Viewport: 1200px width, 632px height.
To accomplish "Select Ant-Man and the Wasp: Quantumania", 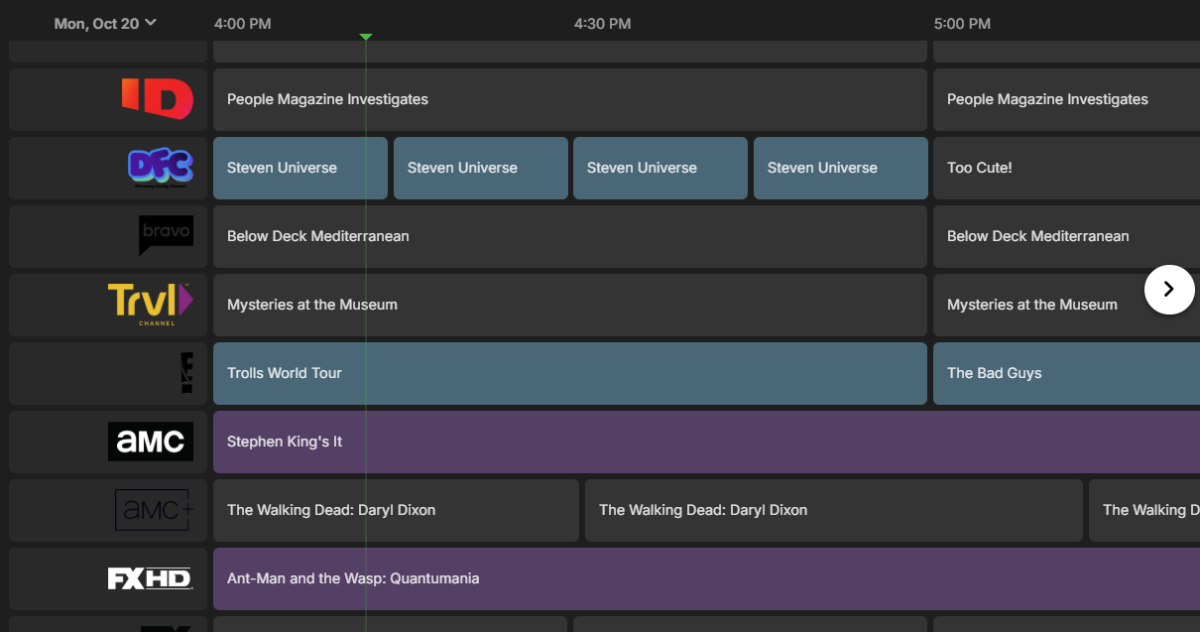I will click(x=700, y=578).
